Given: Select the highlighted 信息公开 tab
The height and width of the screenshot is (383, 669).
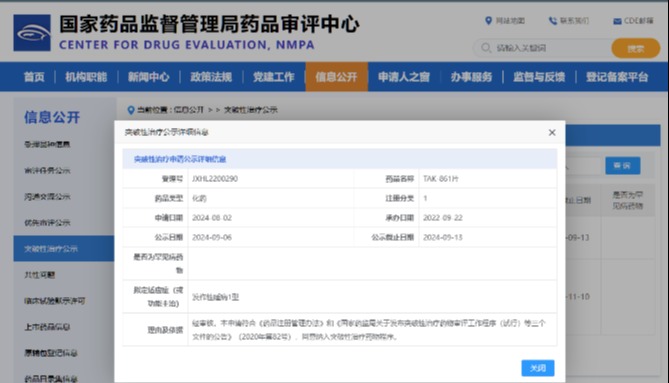Looking at the screenshot, I should tap(337, 77).
